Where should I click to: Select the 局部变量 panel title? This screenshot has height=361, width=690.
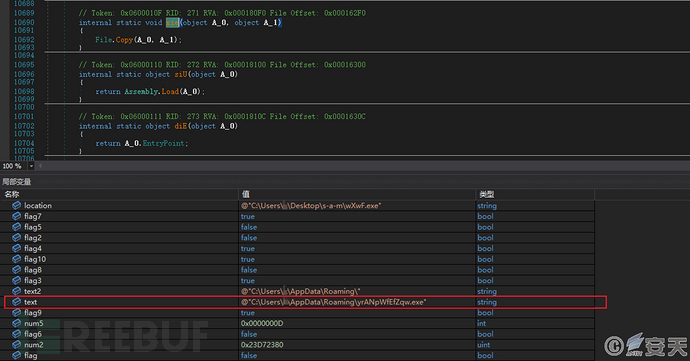pos(16,181)
